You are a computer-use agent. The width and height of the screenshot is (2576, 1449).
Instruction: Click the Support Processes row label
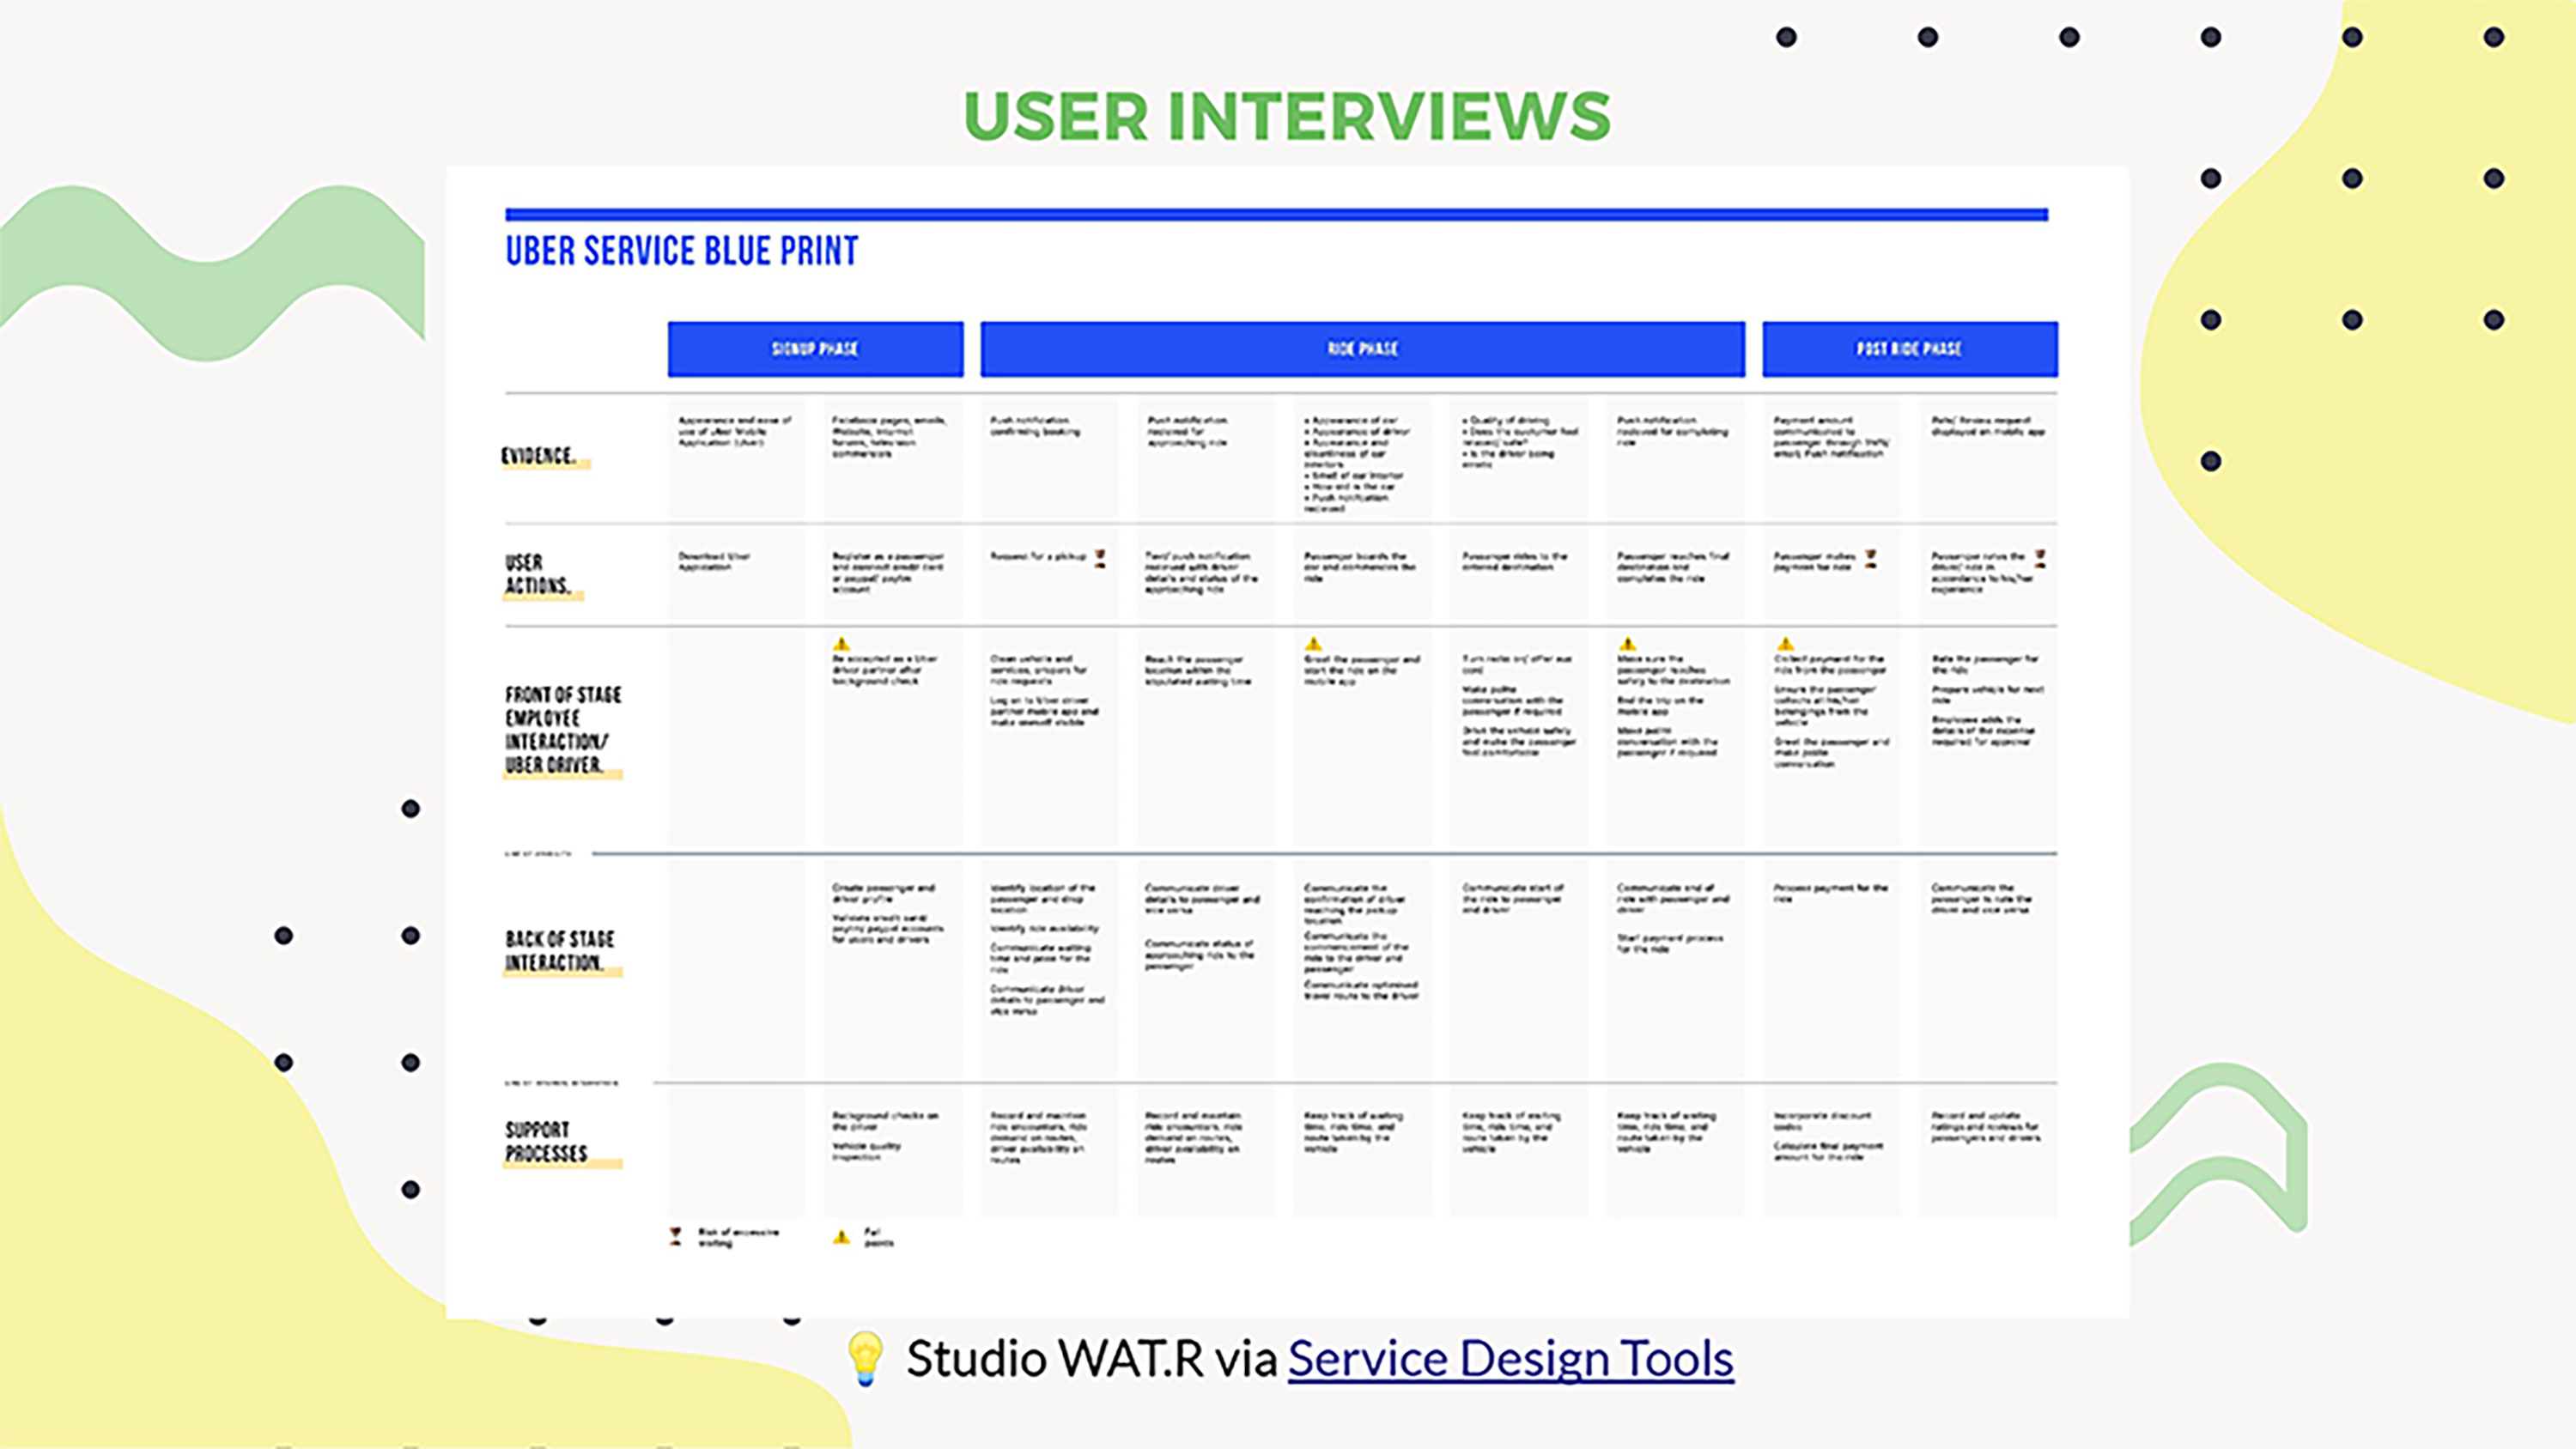[x=547, y=1141]
